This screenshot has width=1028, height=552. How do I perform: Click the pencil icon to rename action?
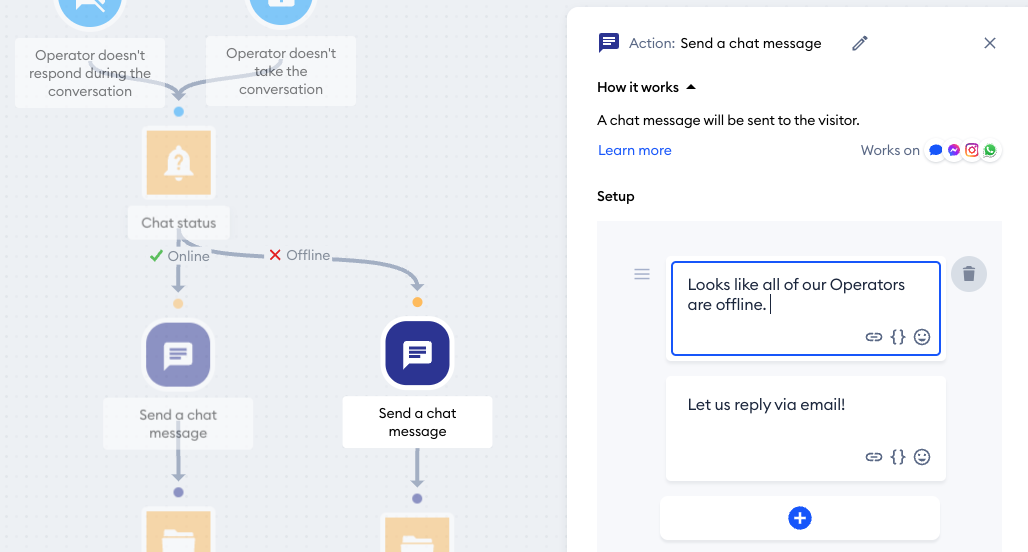(x=860, y=43)
